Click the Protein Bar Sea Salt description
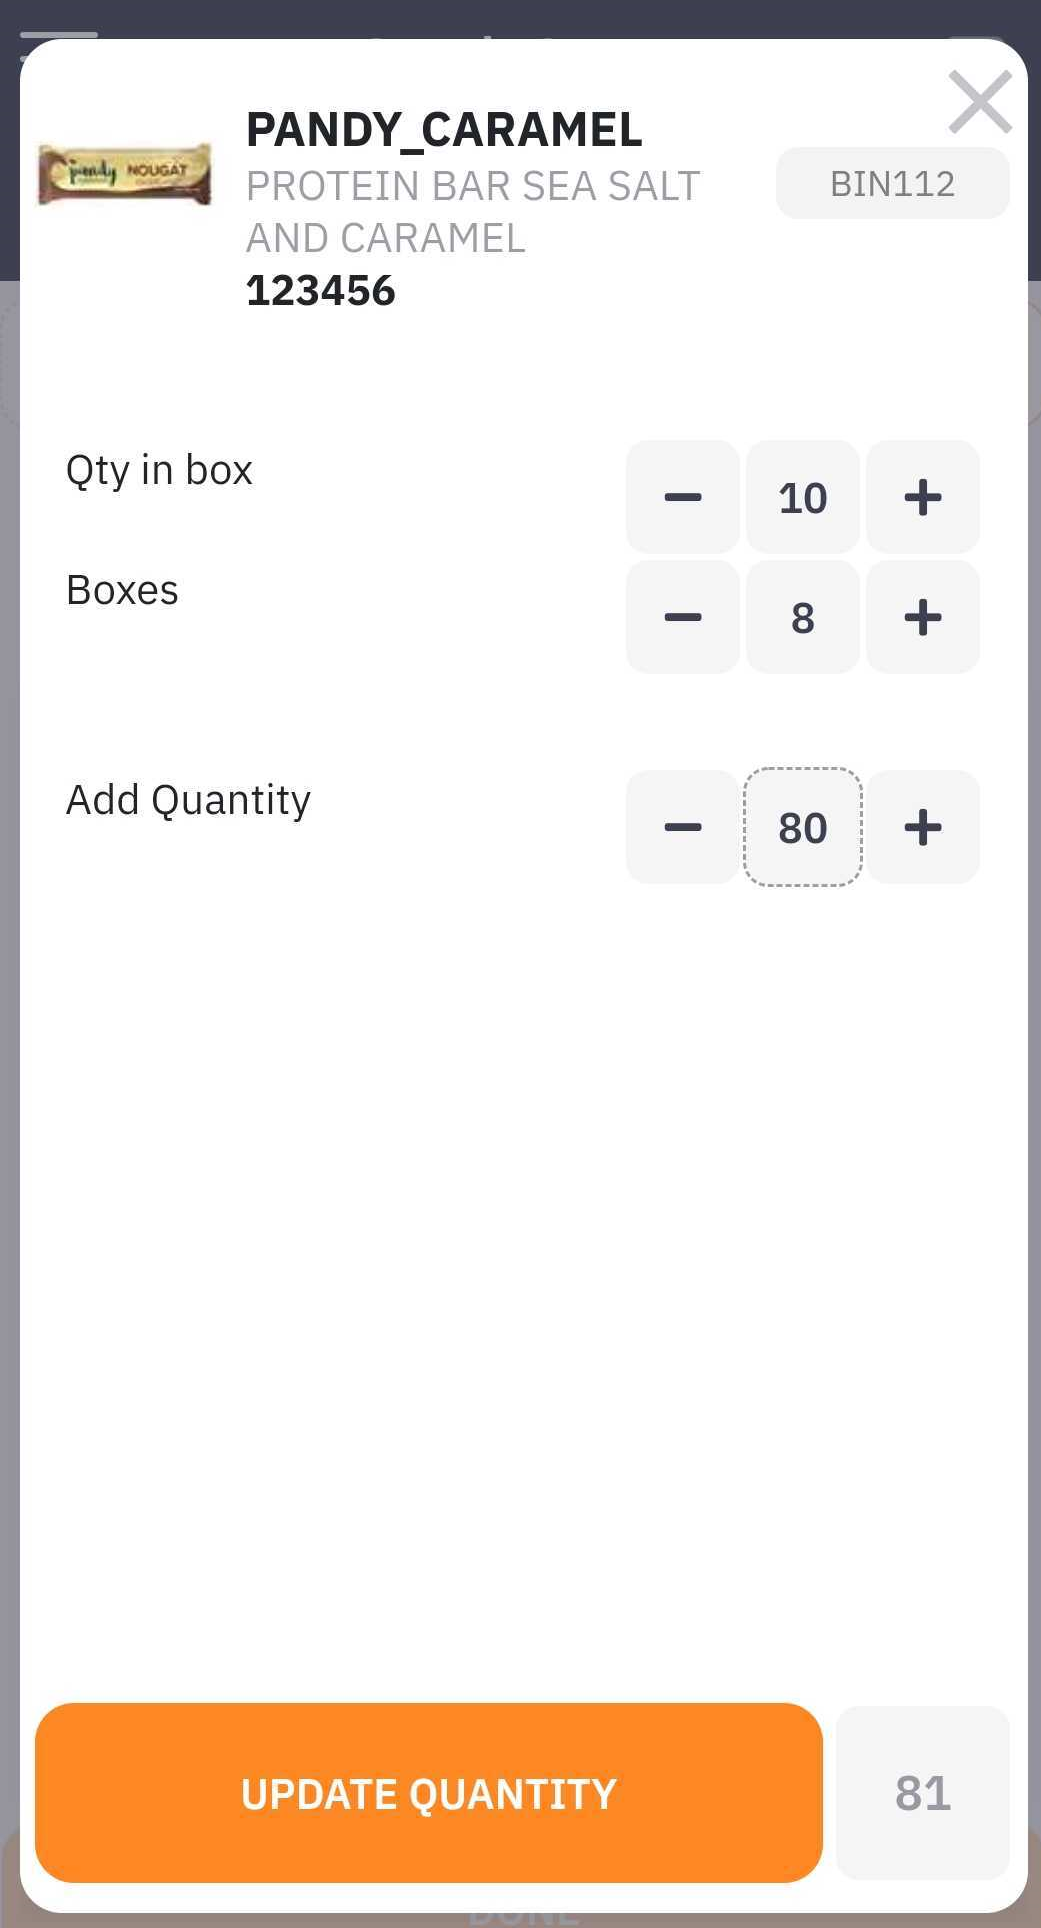 [473, 212]
